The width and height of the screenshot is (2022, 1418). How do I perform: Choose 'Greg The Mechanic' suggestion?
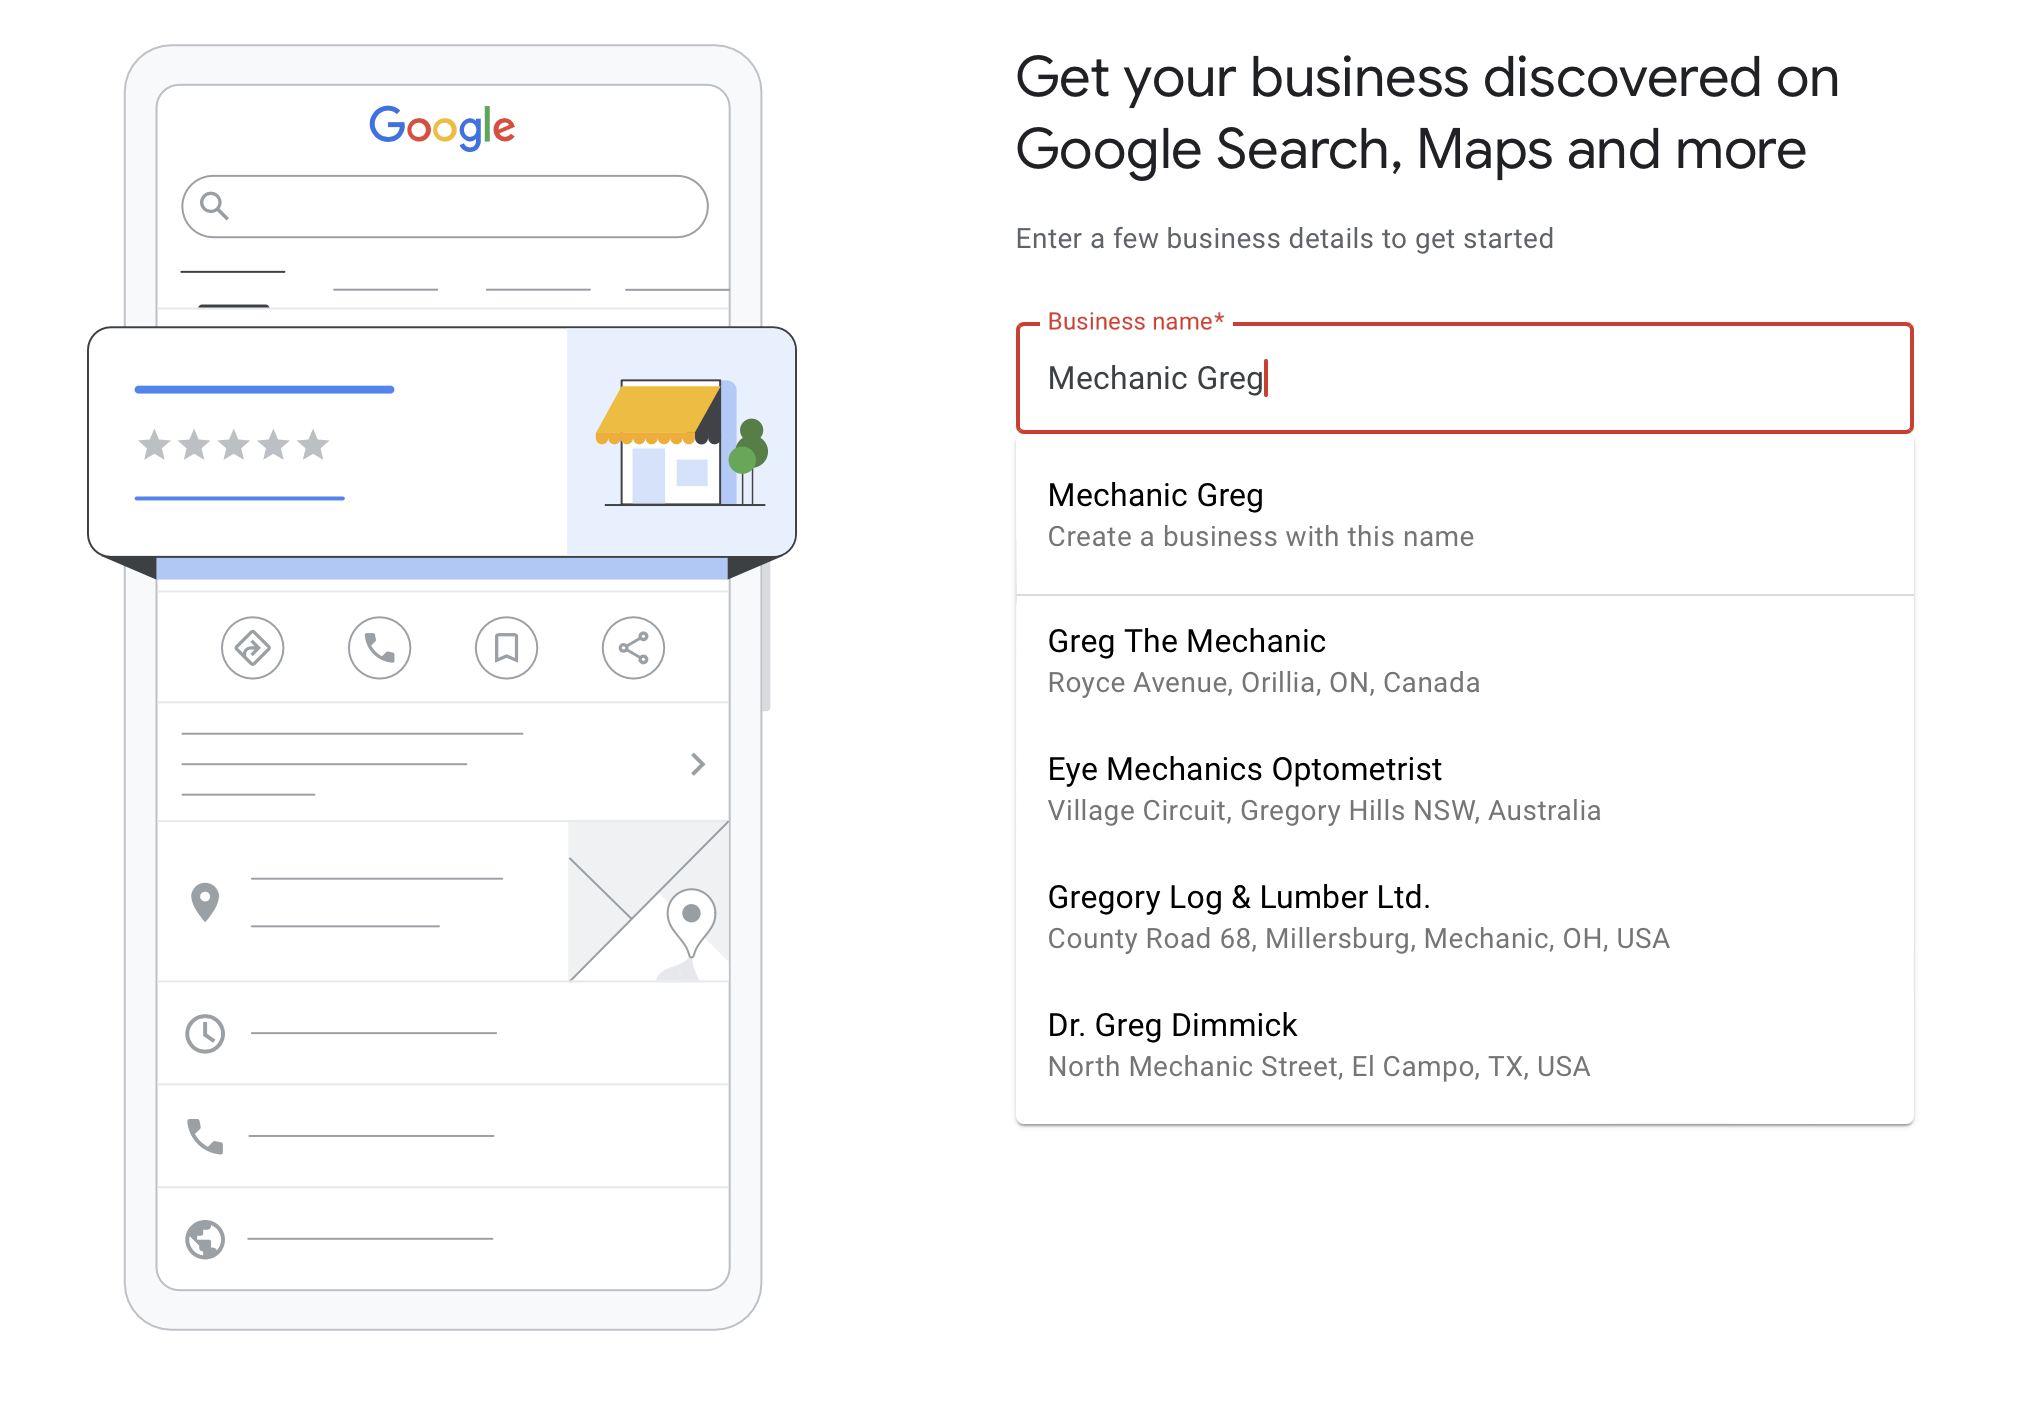point(1464,661)
